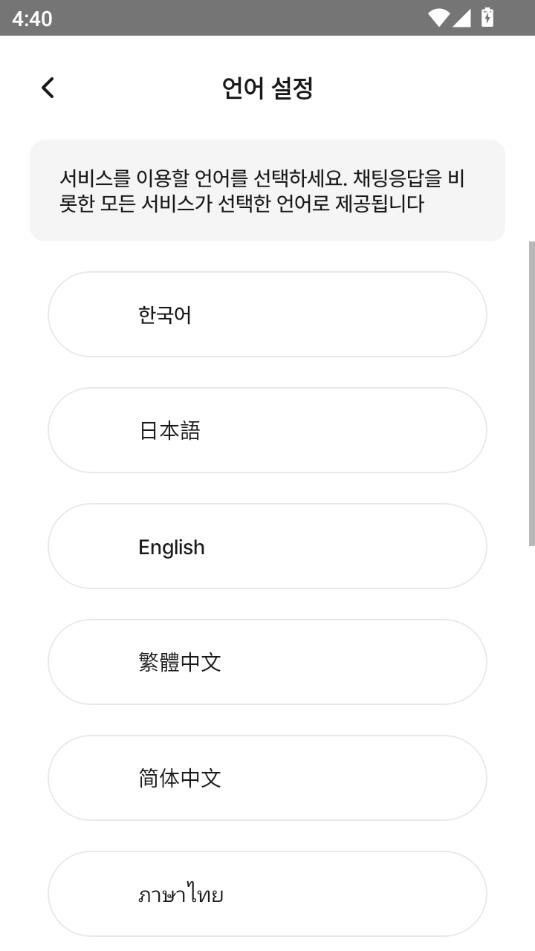Click the 언어 설정 page title
Screen dimensions: 535x951
[x=268, y=89]
